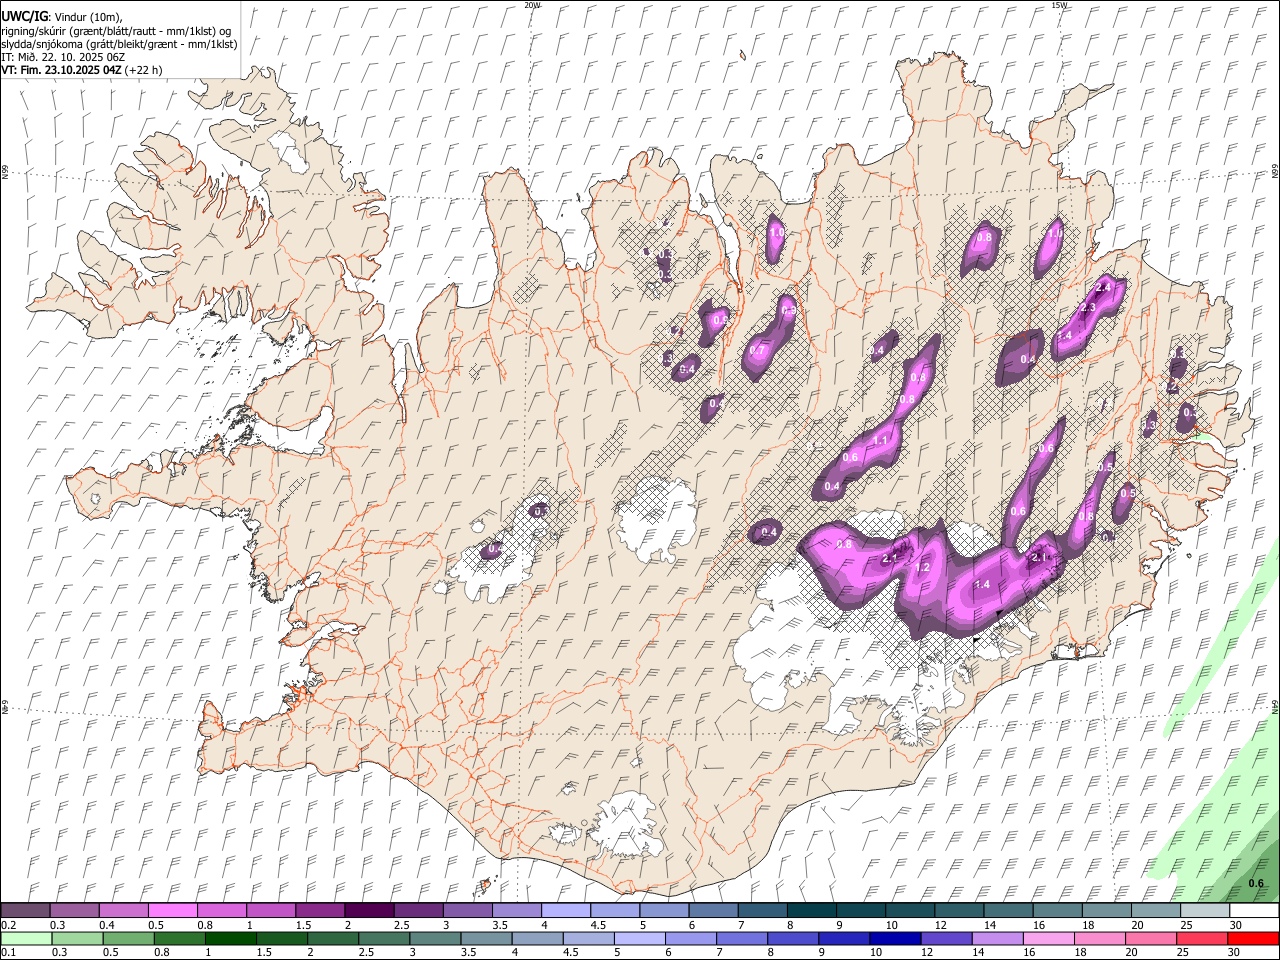The image size is (1280, 960).
Task: Select the lower legend violet swatch labeled 14
Action: (x=997, y=939)
